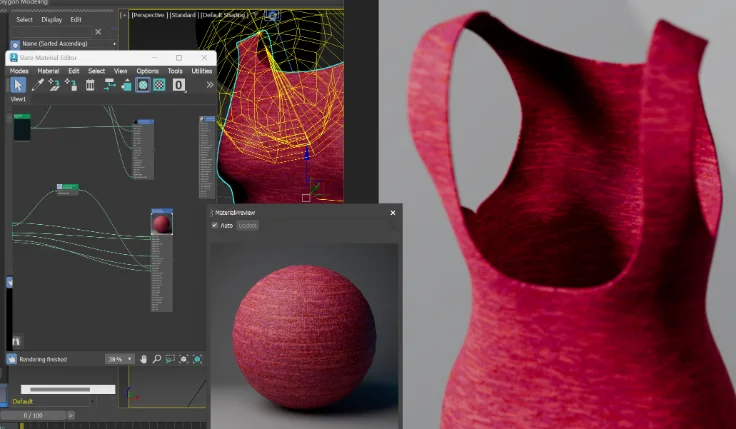This screenshot has height=429, width=736.
Task: Clear the Scene Explorer search with X
Action: click(x=98, y=32)
